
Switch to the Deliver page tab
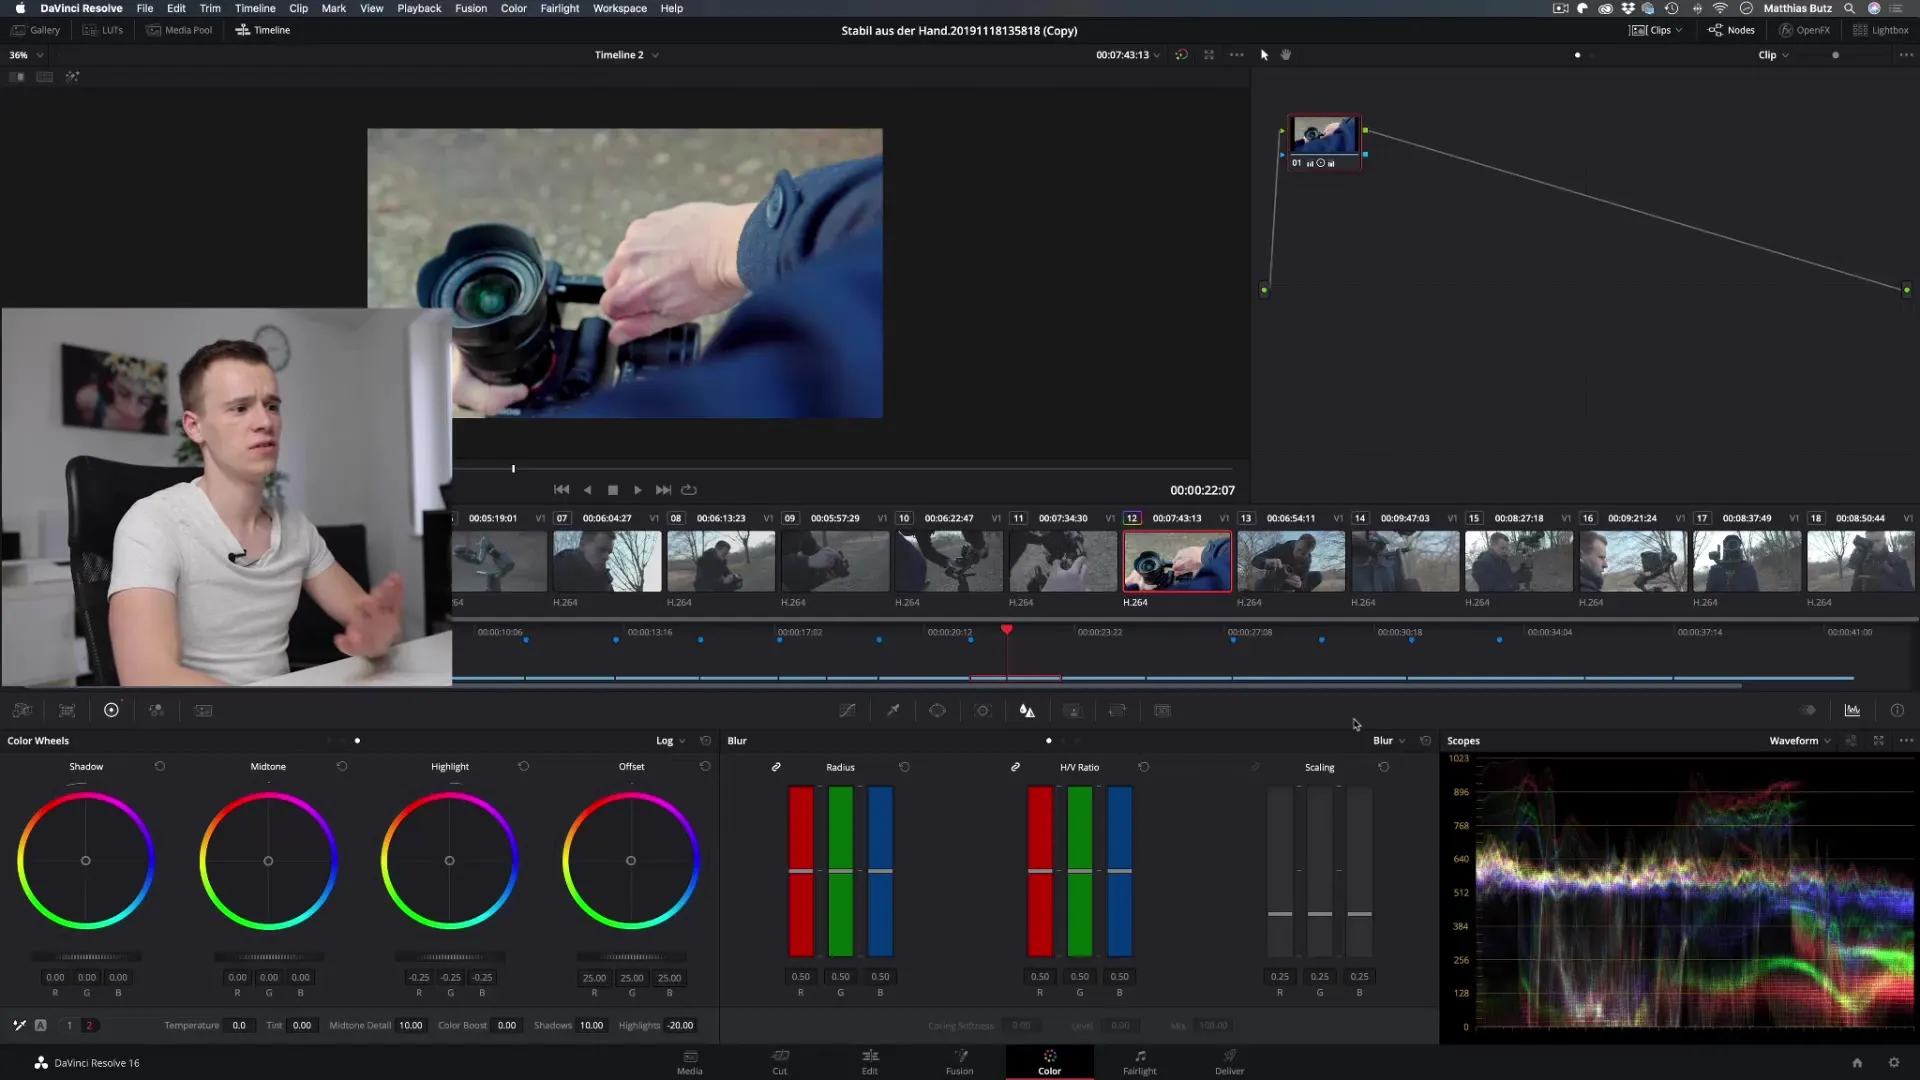[x=1230, y=1062]
